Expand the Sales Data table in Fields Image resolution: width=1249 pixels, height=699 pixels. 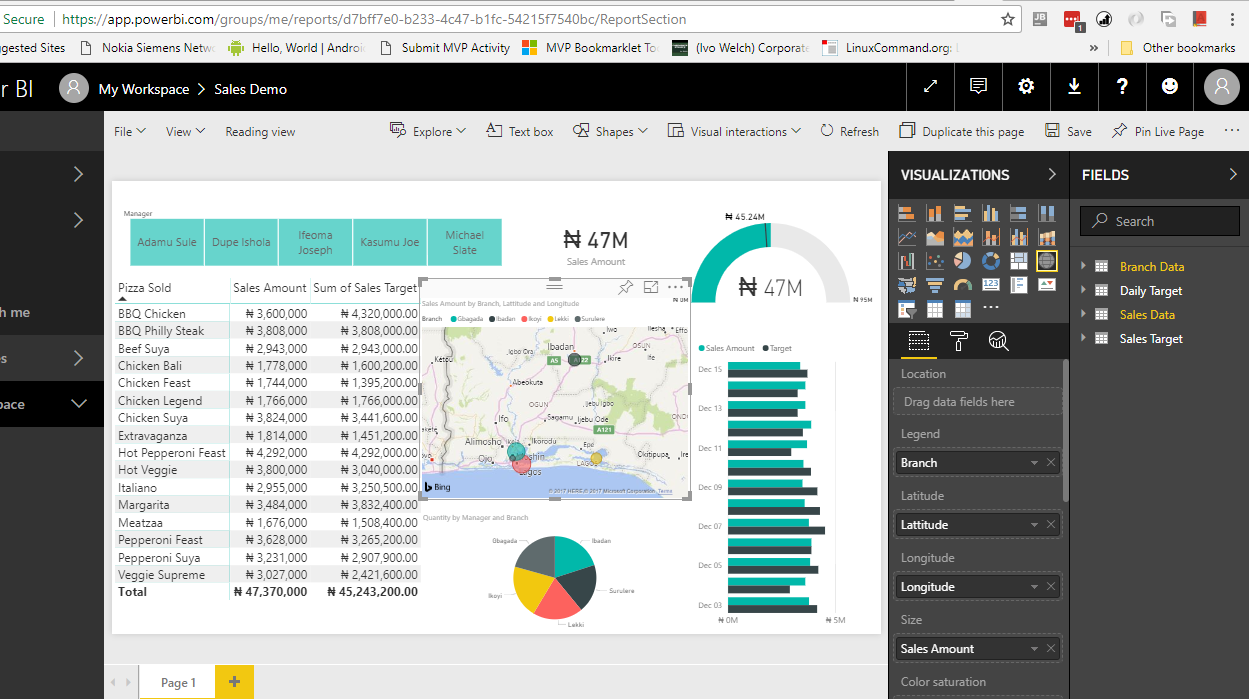1084,314
